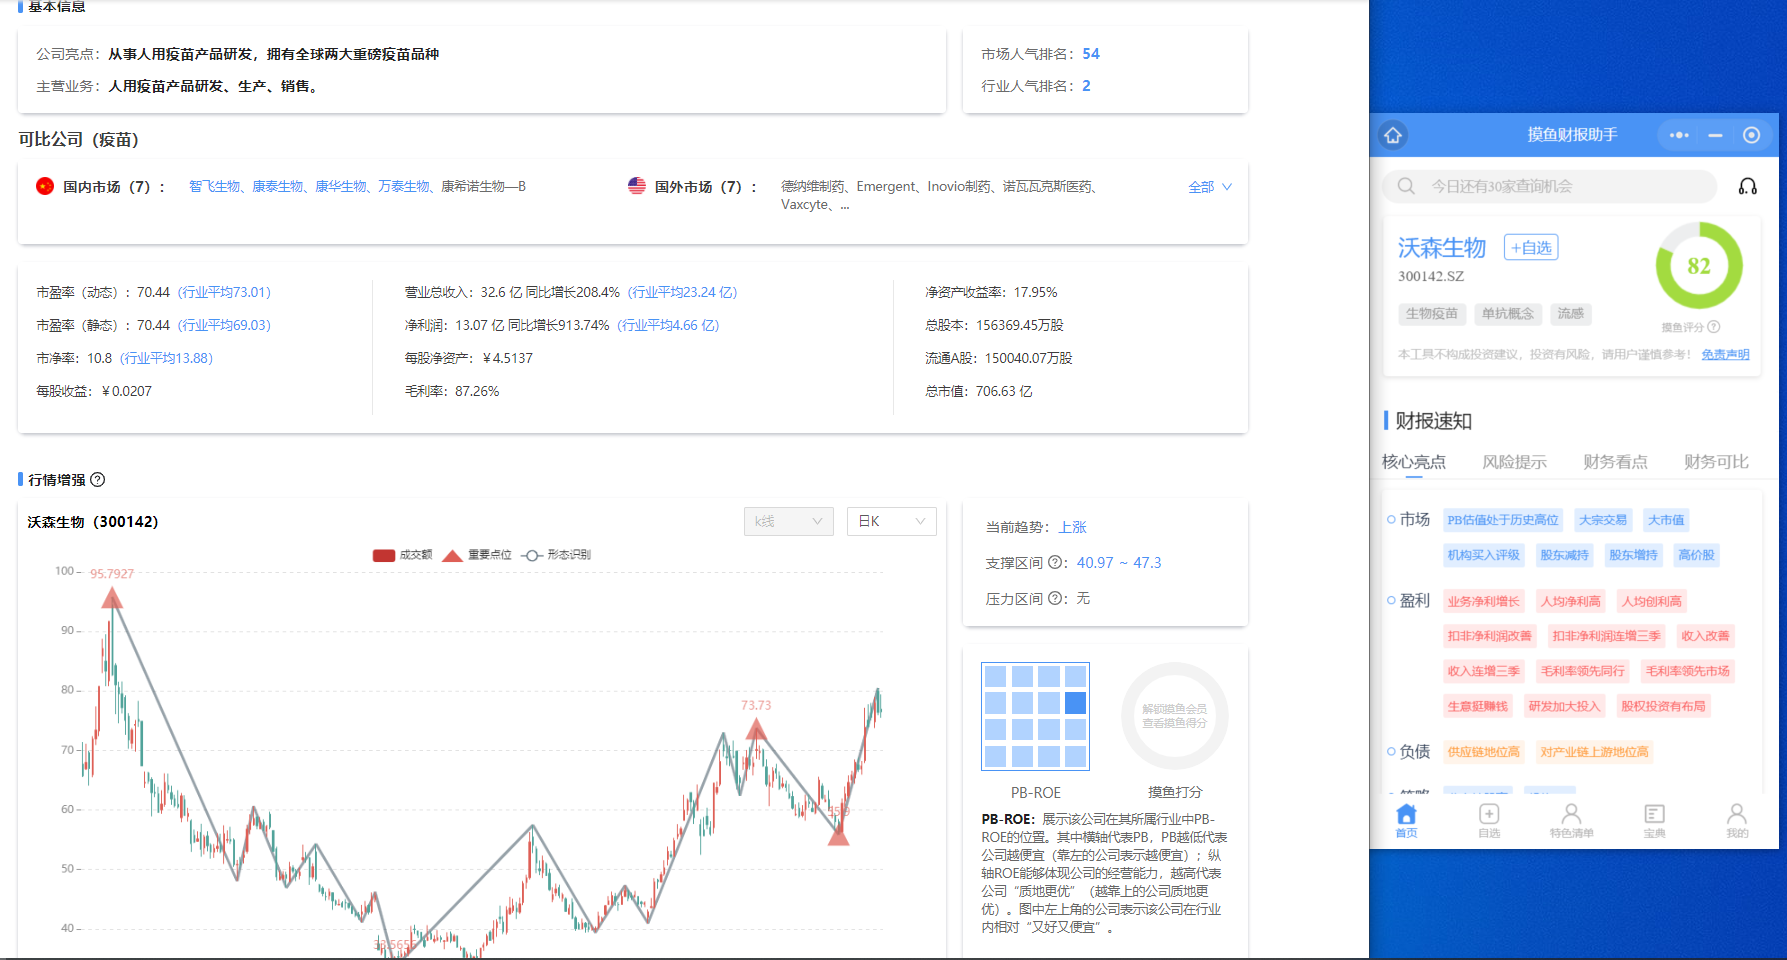Open 康华生物 comparable company link
The height and width of the screenshot is (960, 1787).
coord(340,186)
